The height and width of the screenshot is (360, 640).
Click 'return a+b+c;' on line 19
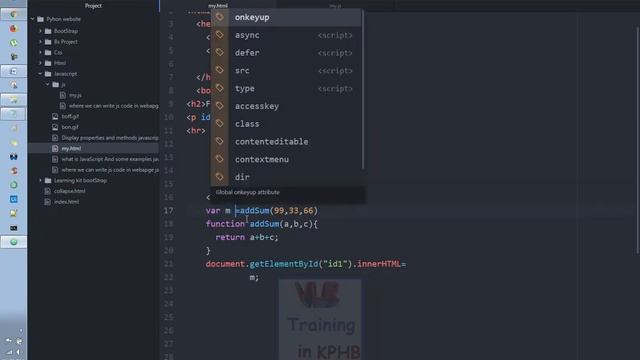coord(247,237)
